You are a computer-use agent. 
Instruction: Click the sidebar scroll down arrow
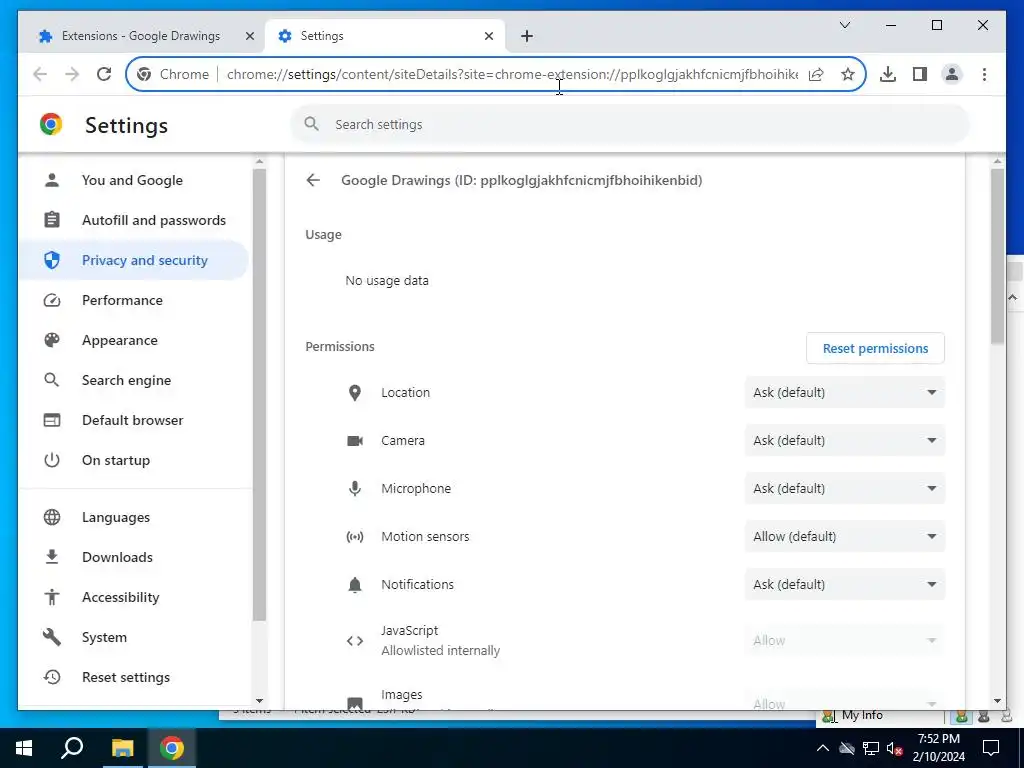[259, 701]
